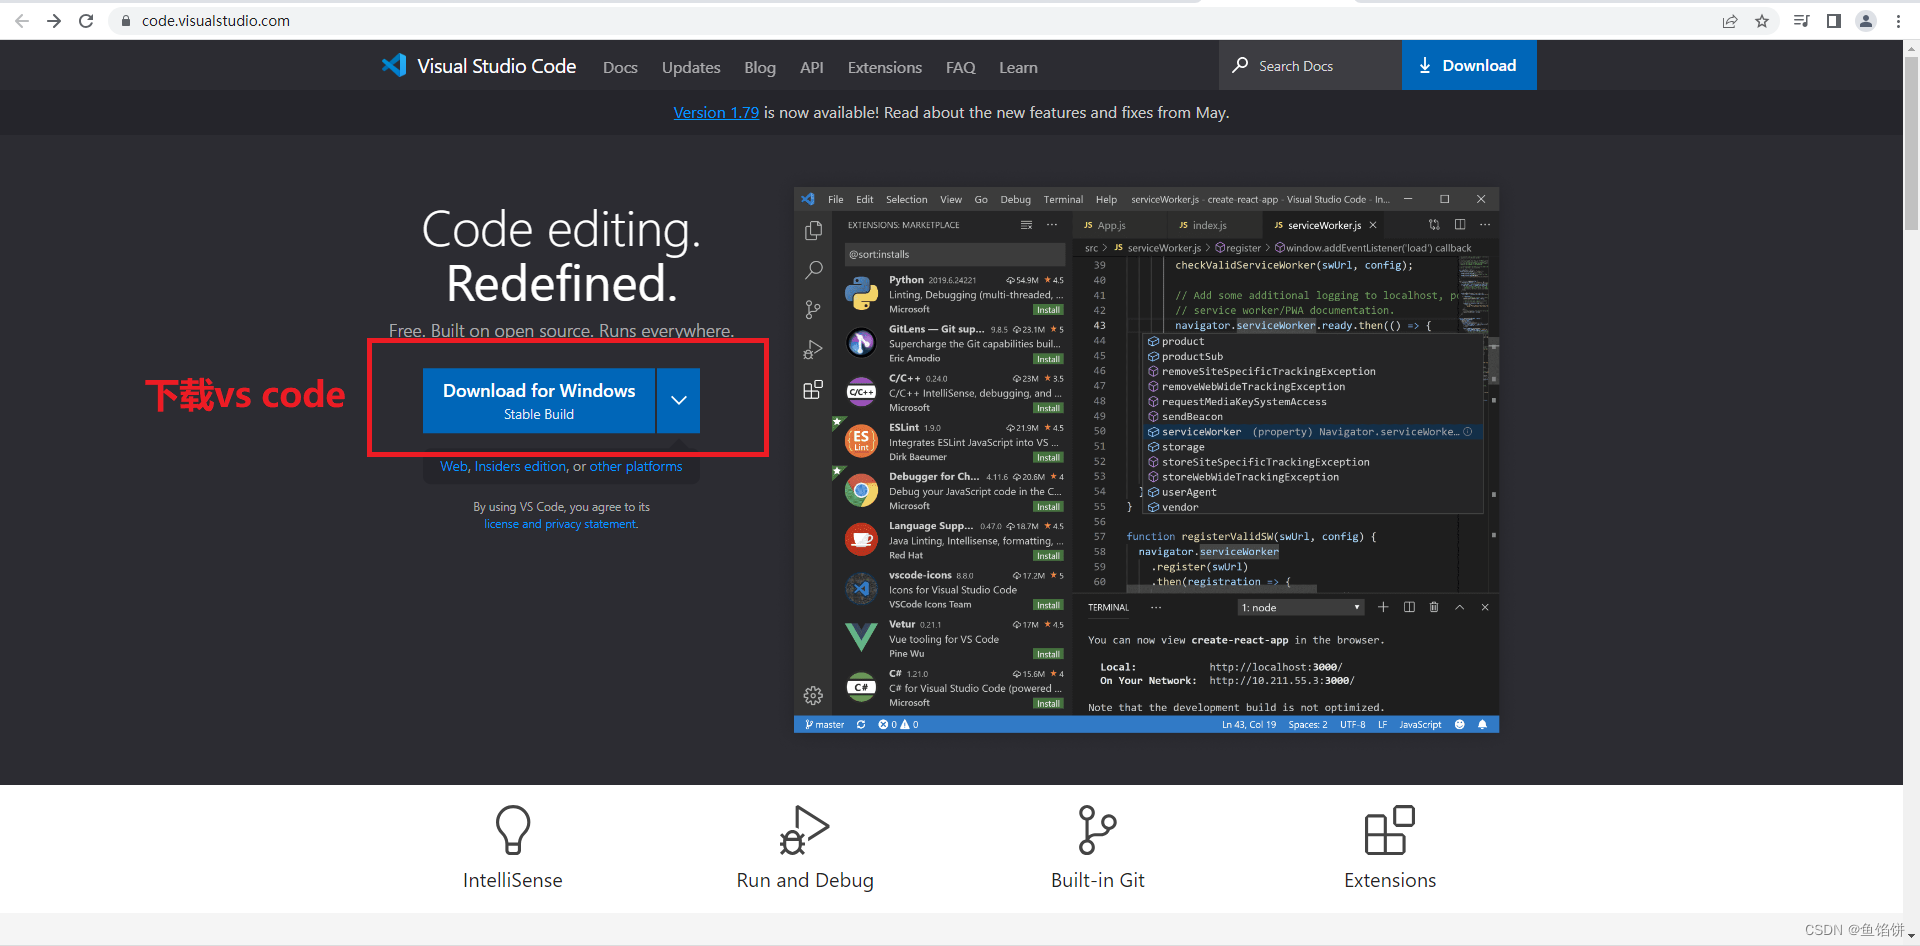This screenshot has width=1920, height=946.
Task: Open the Version 1.79 link
Action: tap(716, 113)
